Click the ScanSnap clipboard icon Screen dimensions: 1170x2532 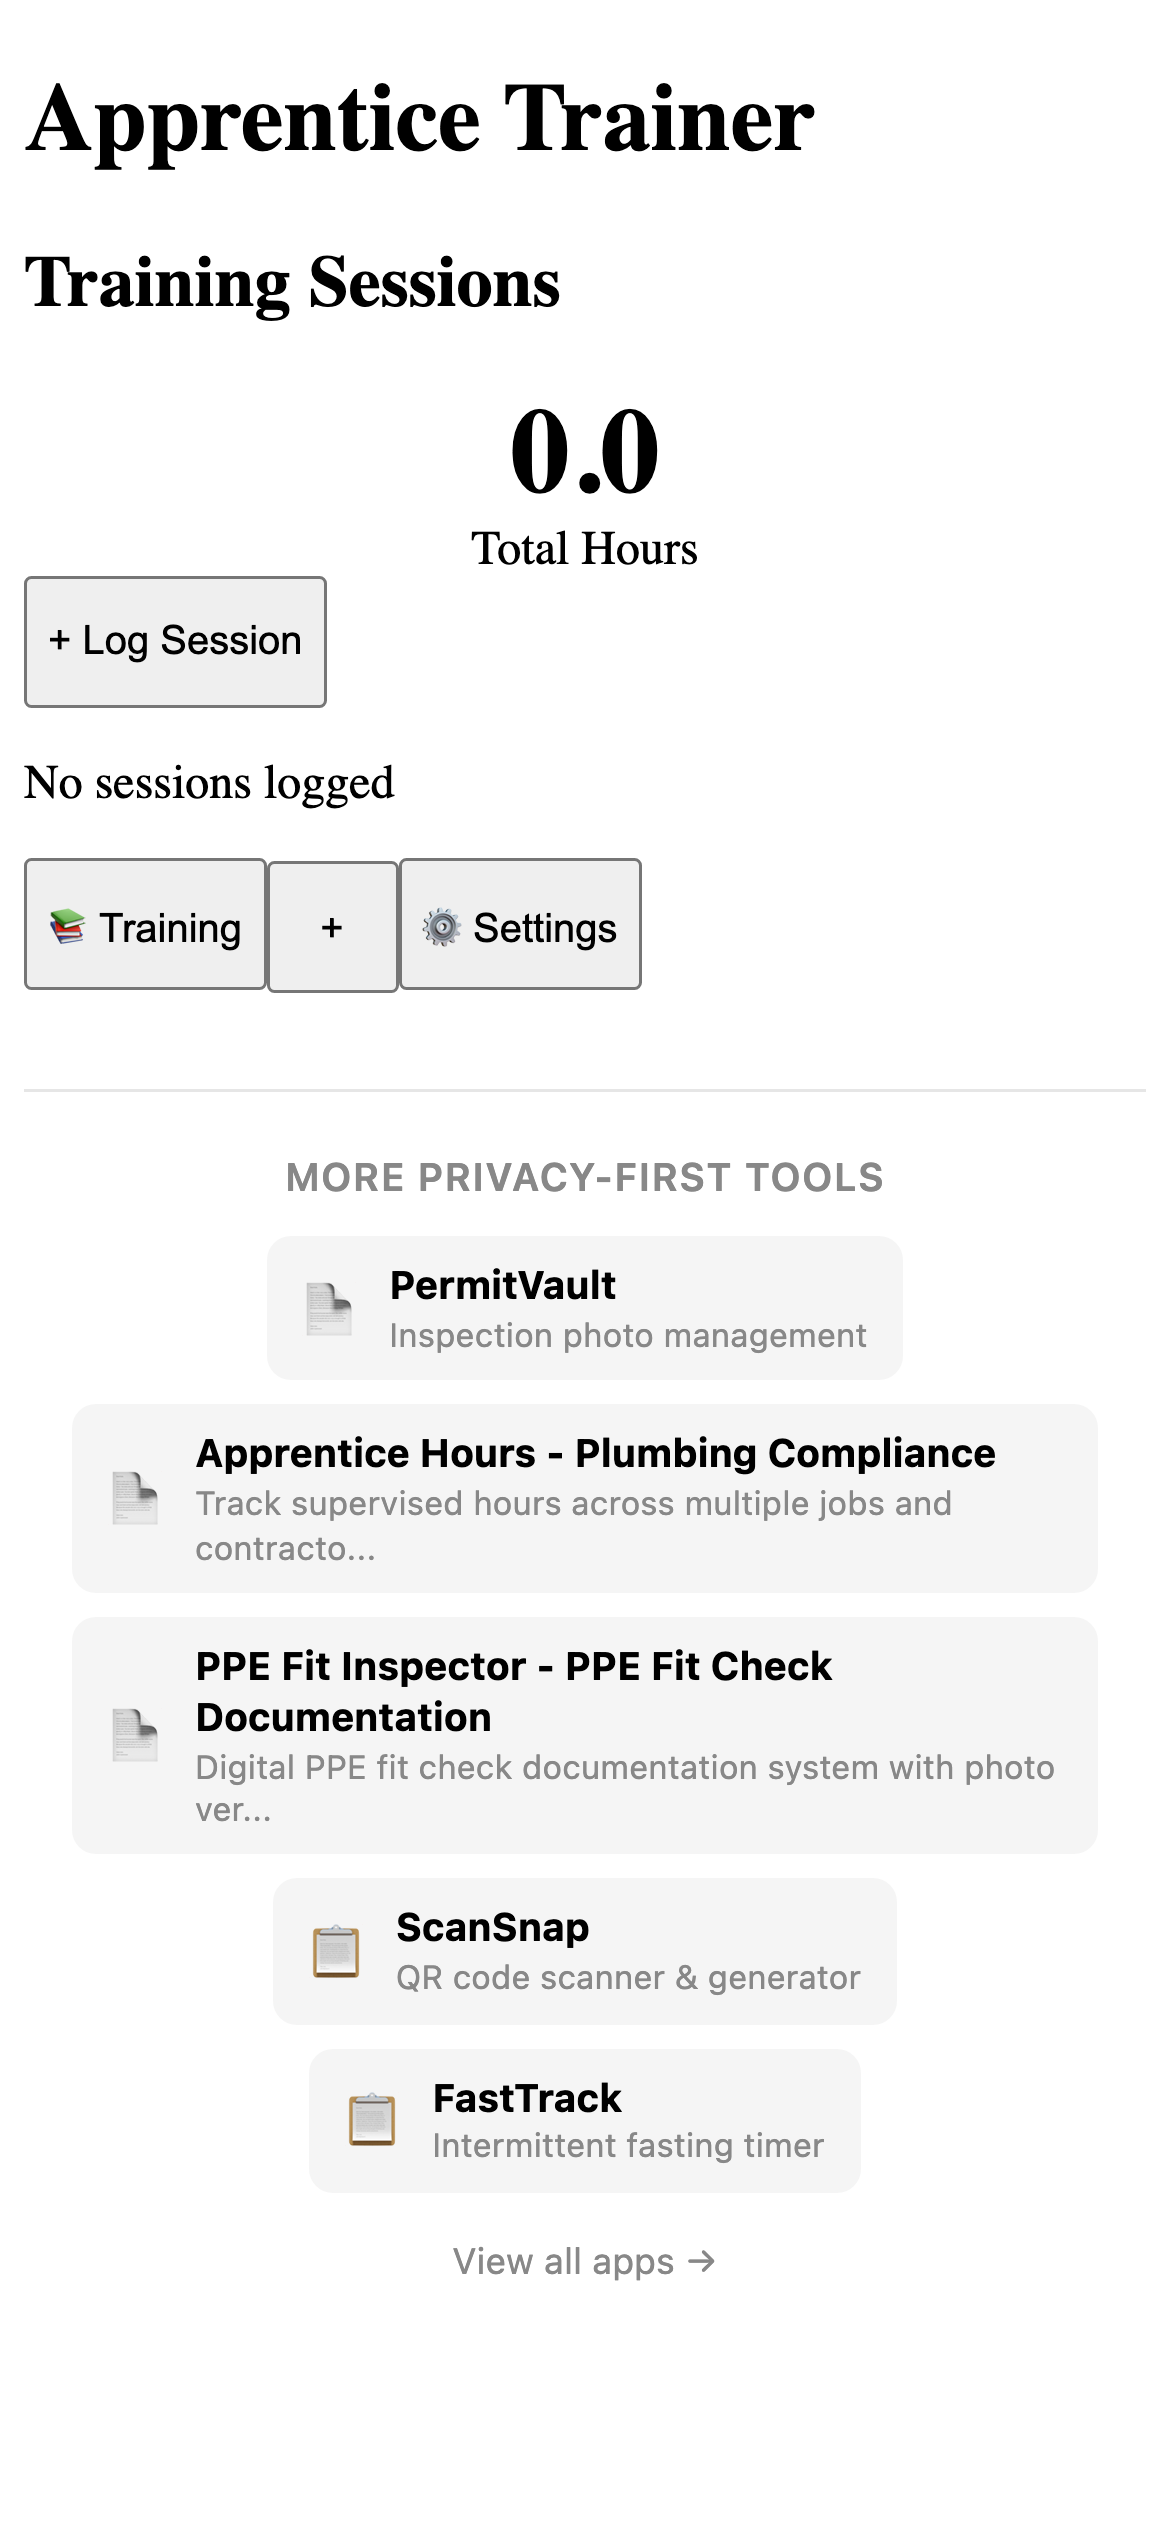(334, 1950)
